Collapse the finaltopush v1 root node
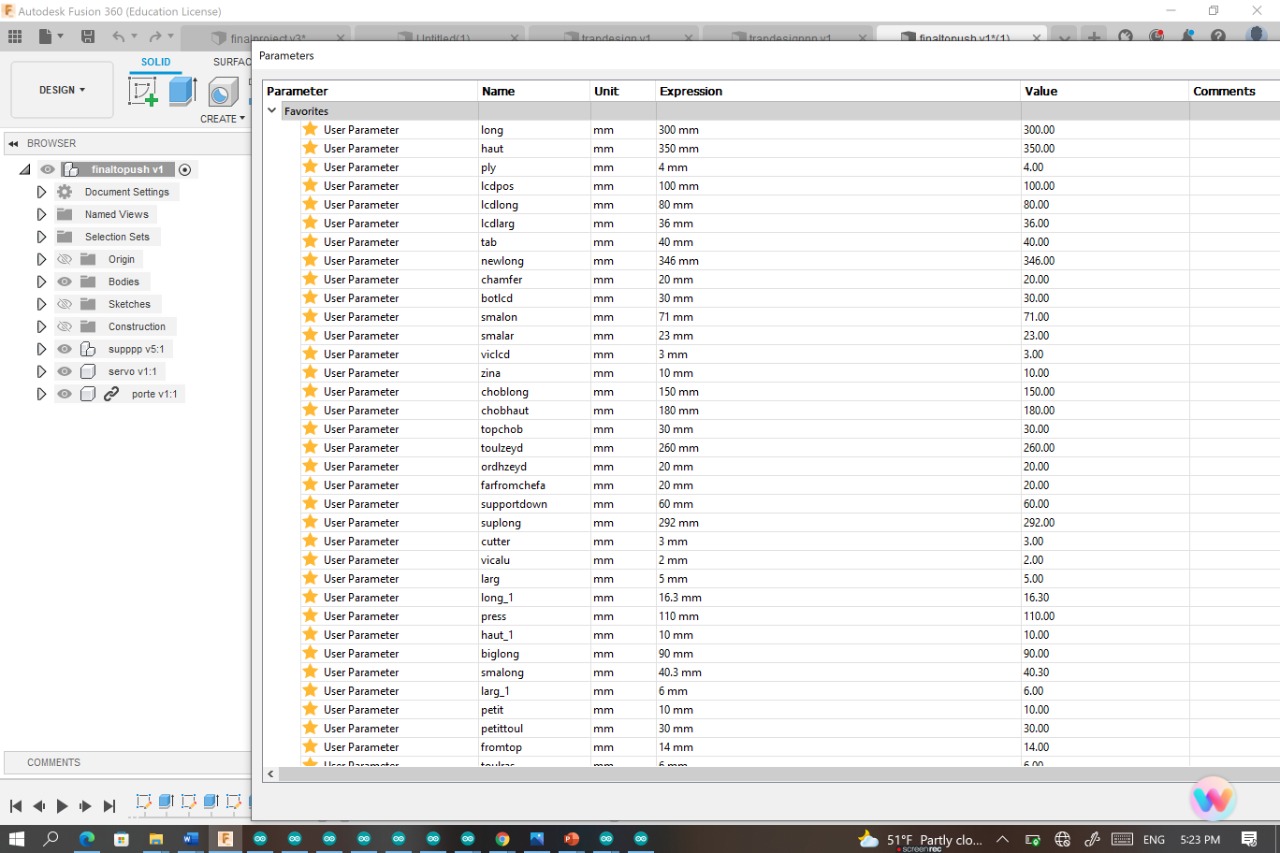This screenshot has width=1280, height=853. 25,170
